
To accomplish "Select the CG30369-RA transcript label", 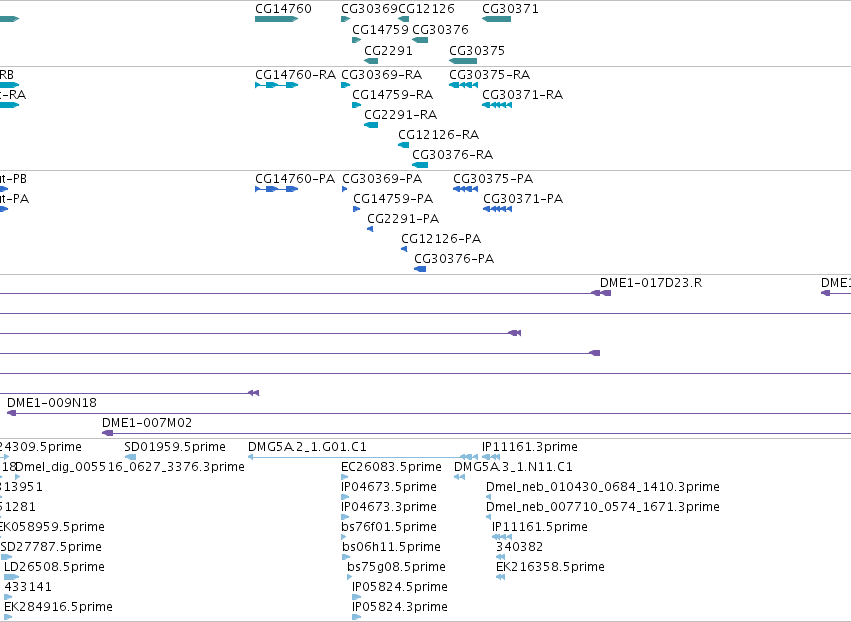I will 382,74.
